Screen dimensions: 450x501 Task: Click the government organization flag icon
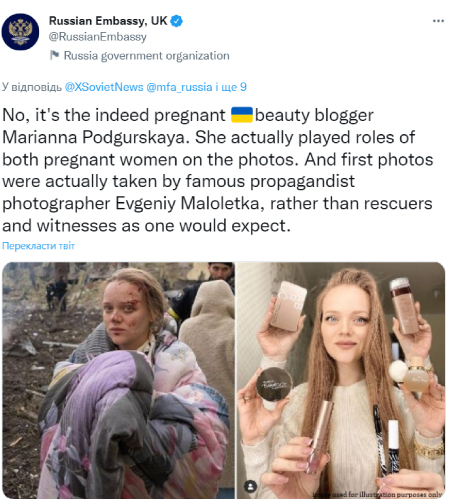(54, 55)
